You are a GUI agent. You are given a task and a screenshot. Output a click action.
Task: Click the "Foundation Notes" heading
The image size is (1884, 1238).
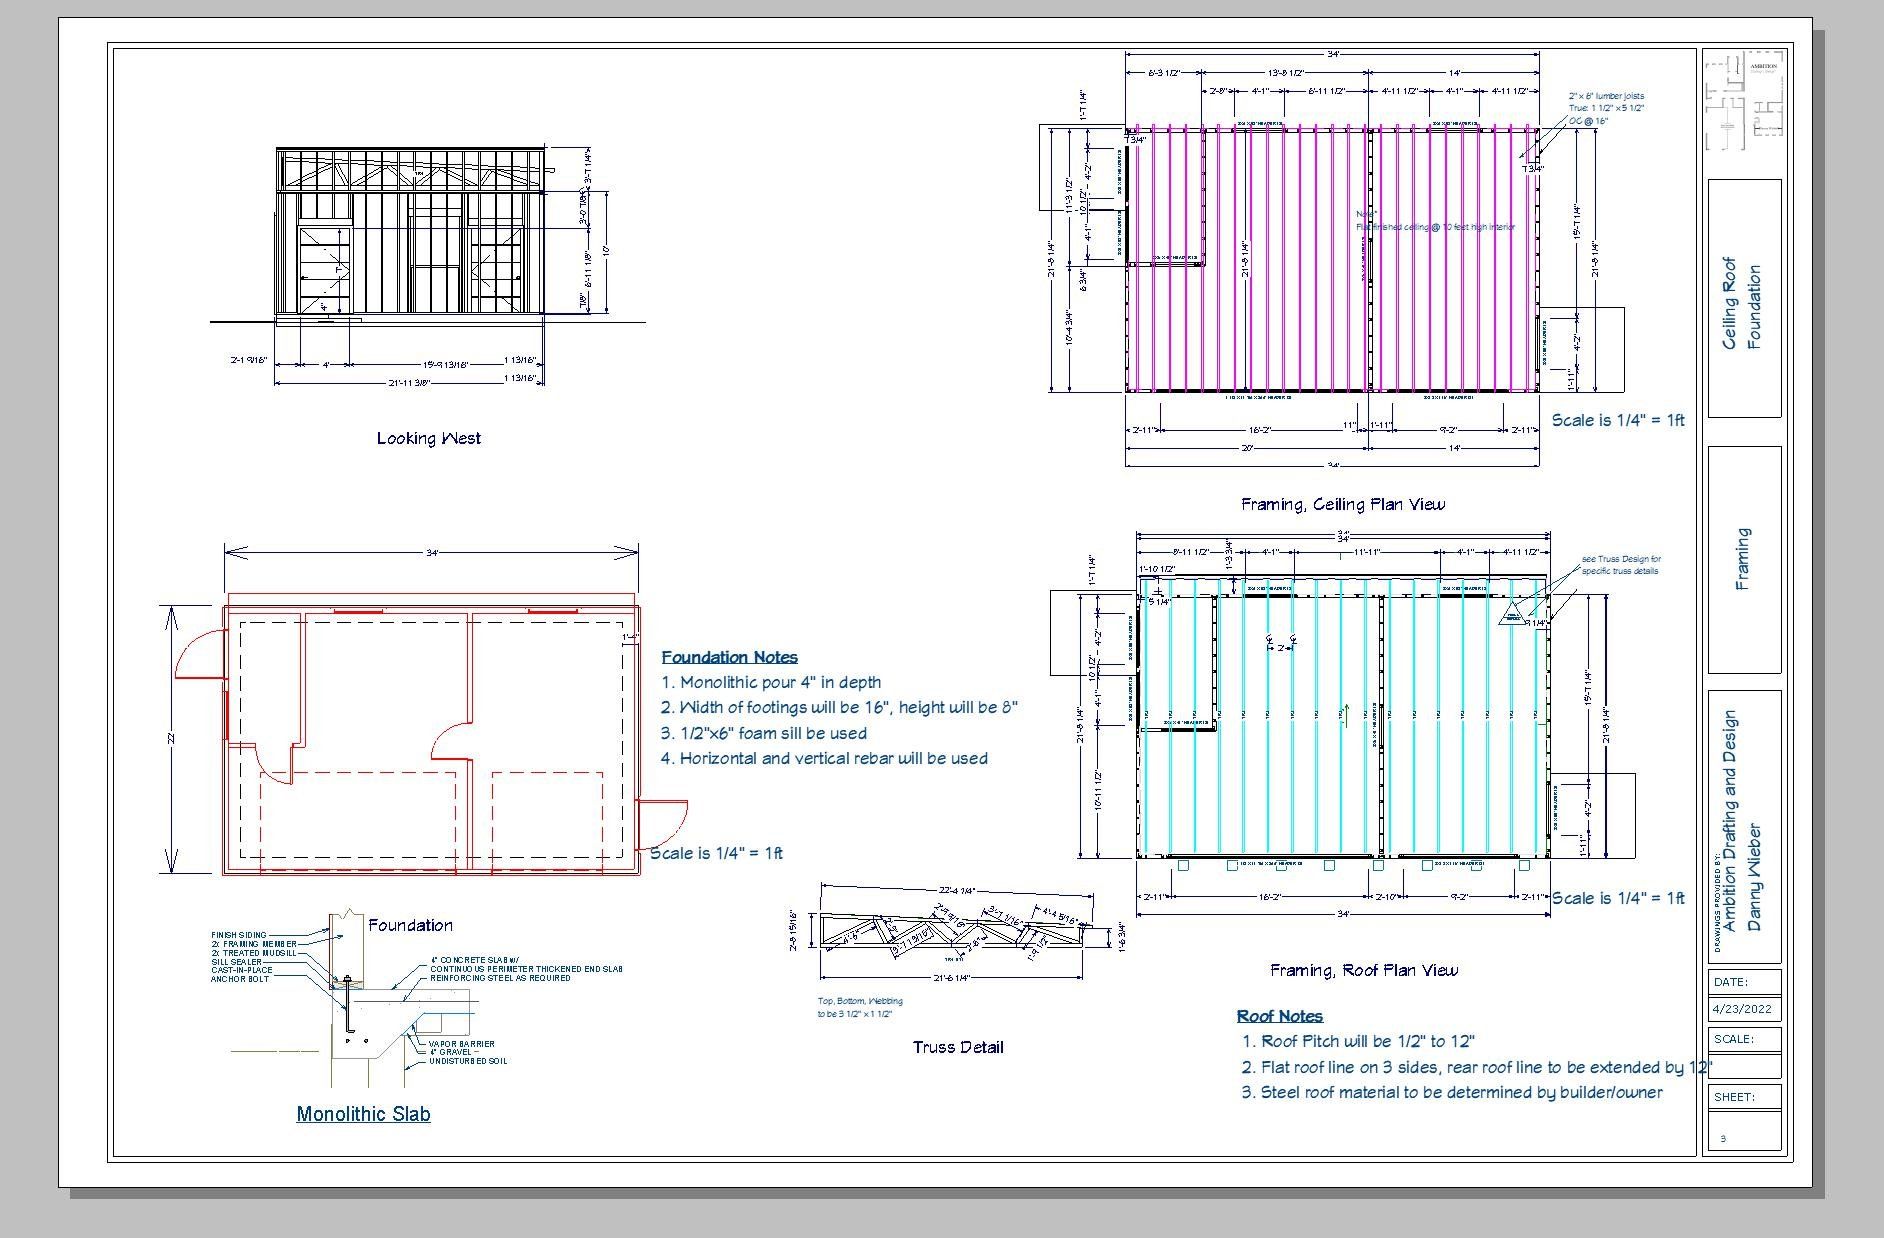pos(729,657)
